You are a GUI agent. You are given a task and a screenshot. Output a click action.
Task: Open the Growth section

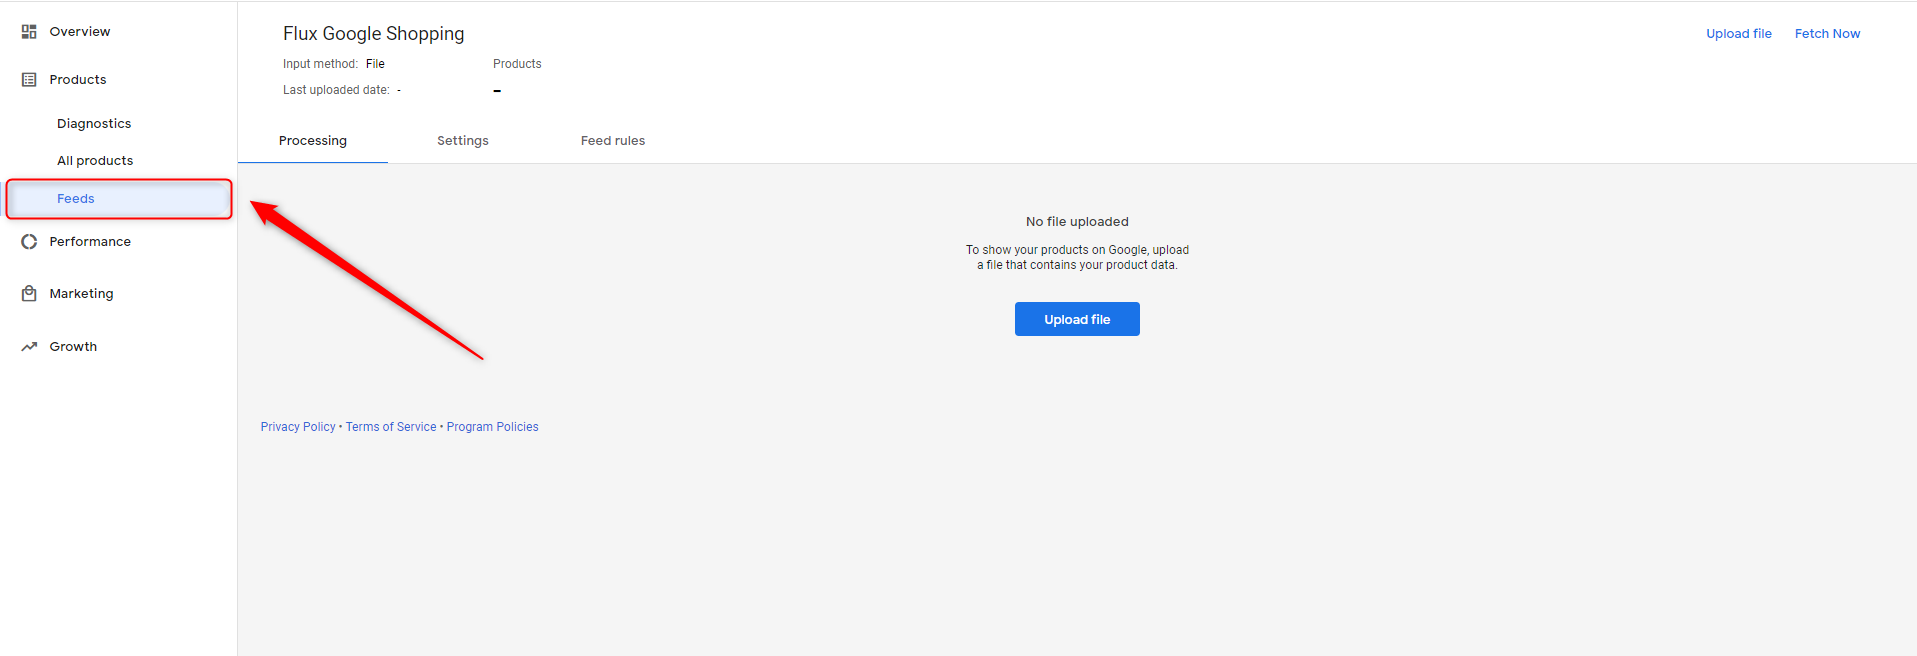(74, 347)
